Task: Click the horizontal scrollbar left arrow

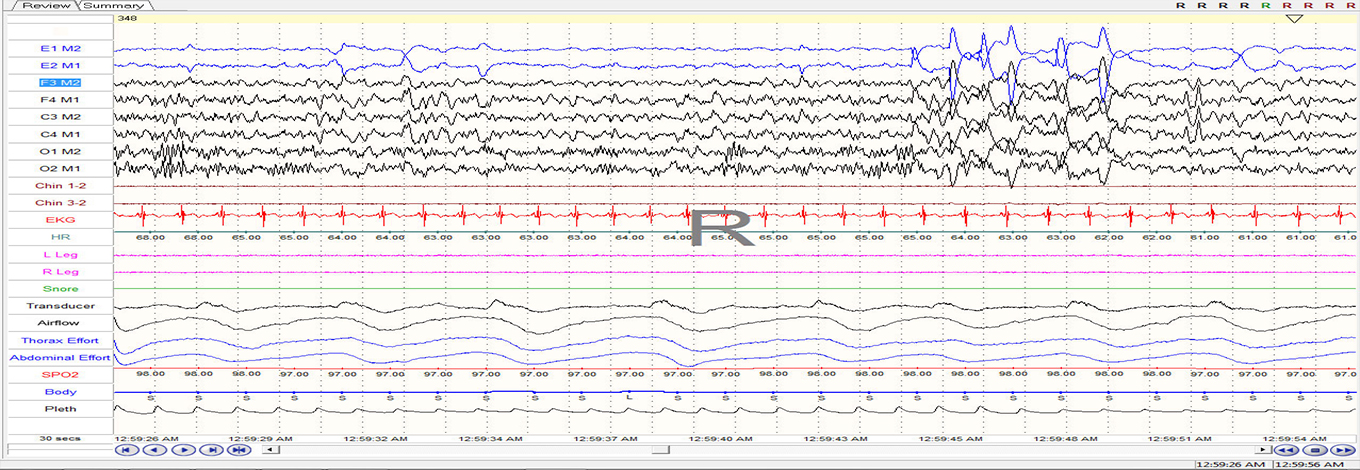Action: click(x=267, y=450)
